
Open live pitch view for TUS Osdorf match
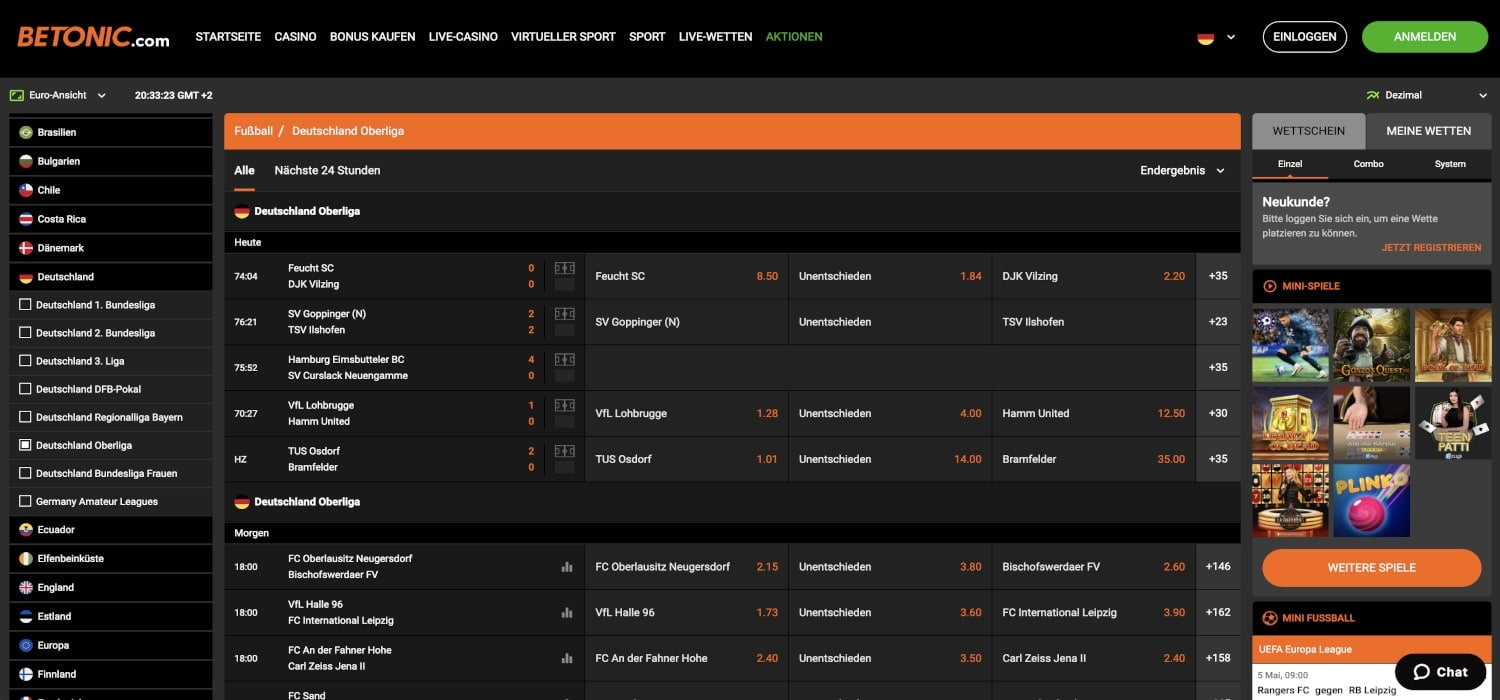(x=564, y=451)
